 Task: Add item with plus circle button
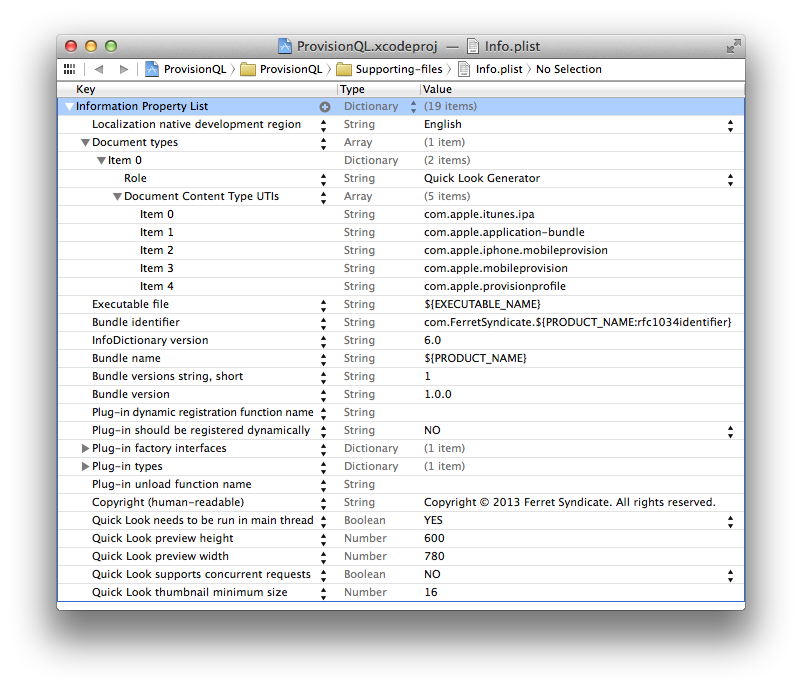(325, 106)
